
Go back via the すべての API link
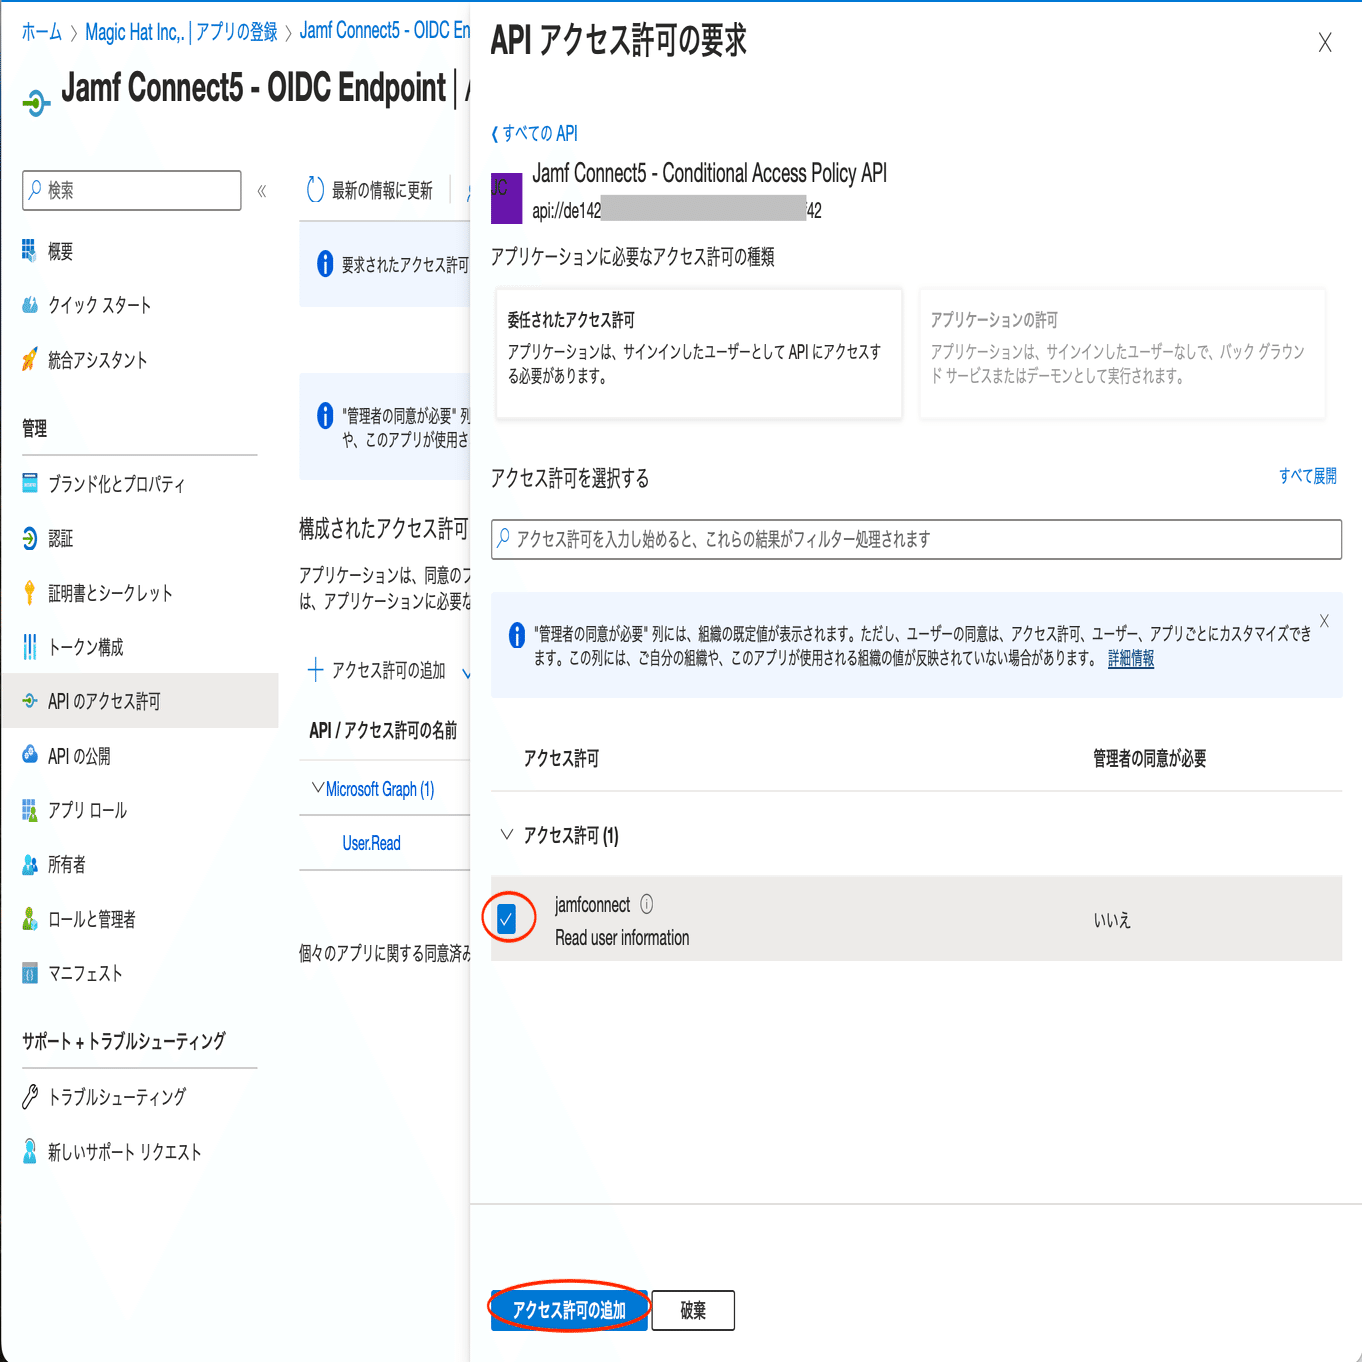[x=535, y=132]
